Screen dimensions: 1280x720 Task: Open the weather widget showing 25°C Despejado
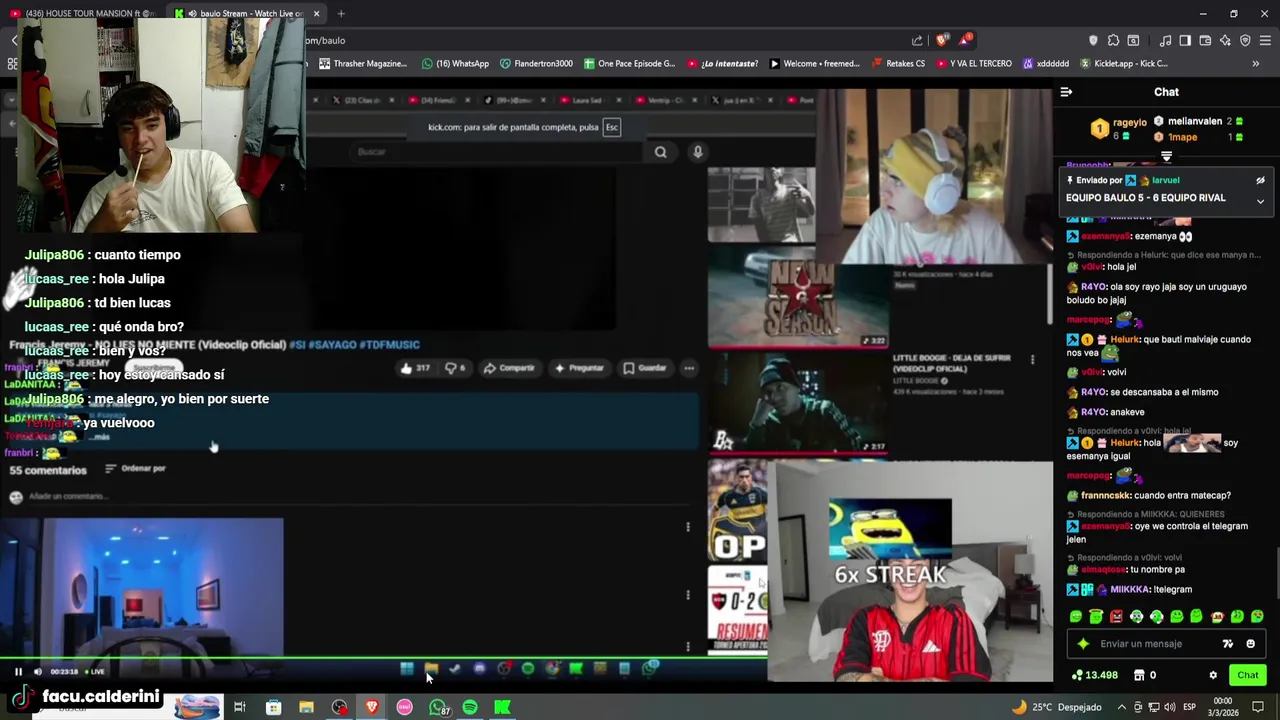point(1057,707)
